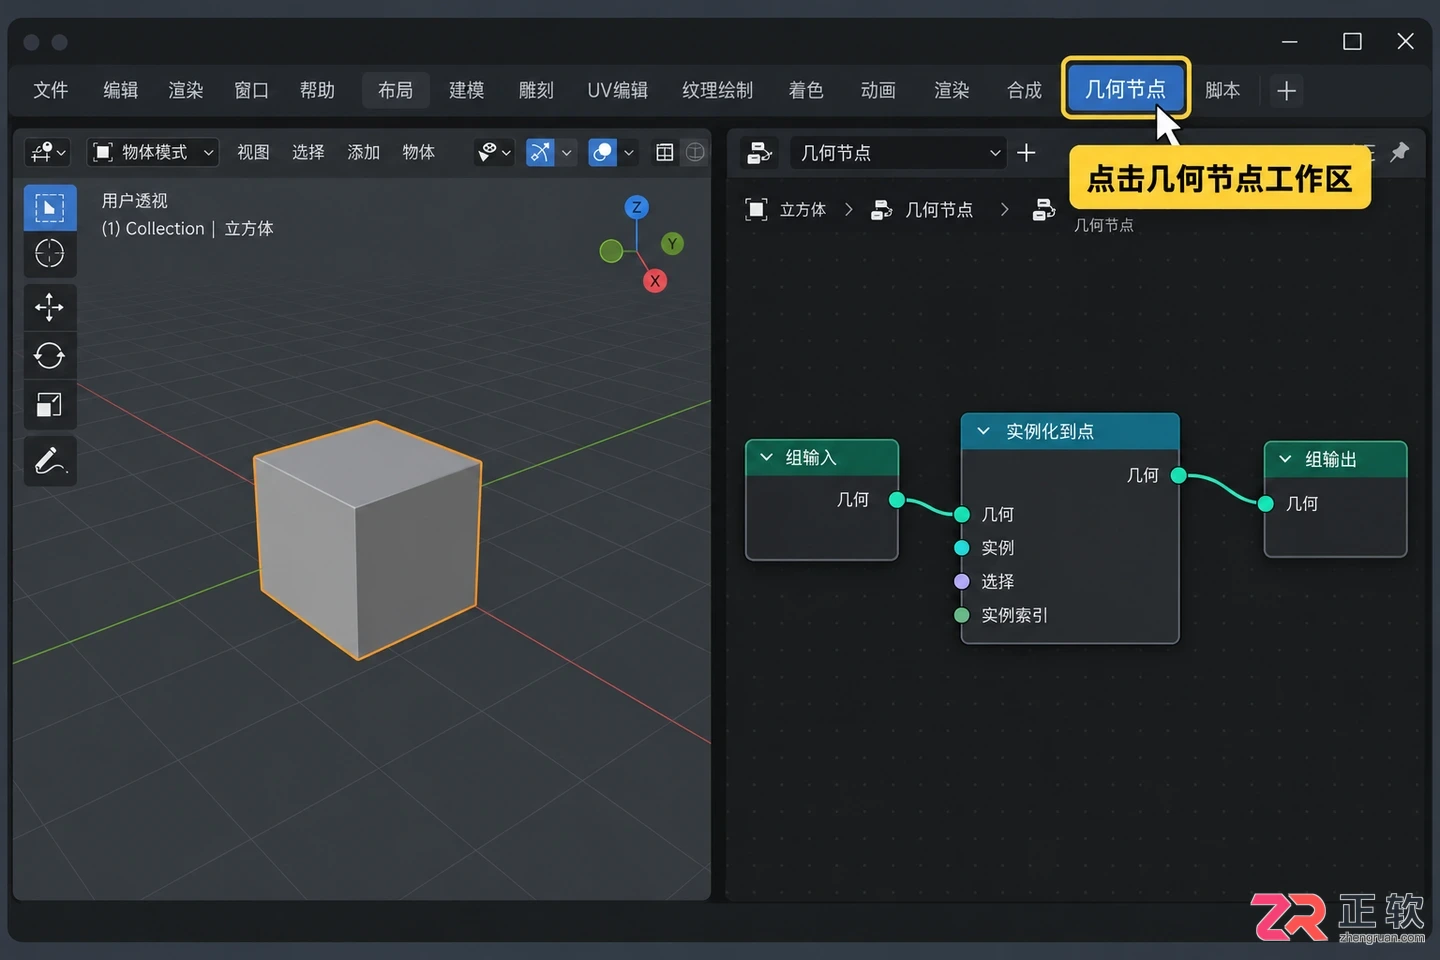Switch to the 几何节点 workspace tab
This screenshot has height=960, width=1440.
(x=1126, y=89)
